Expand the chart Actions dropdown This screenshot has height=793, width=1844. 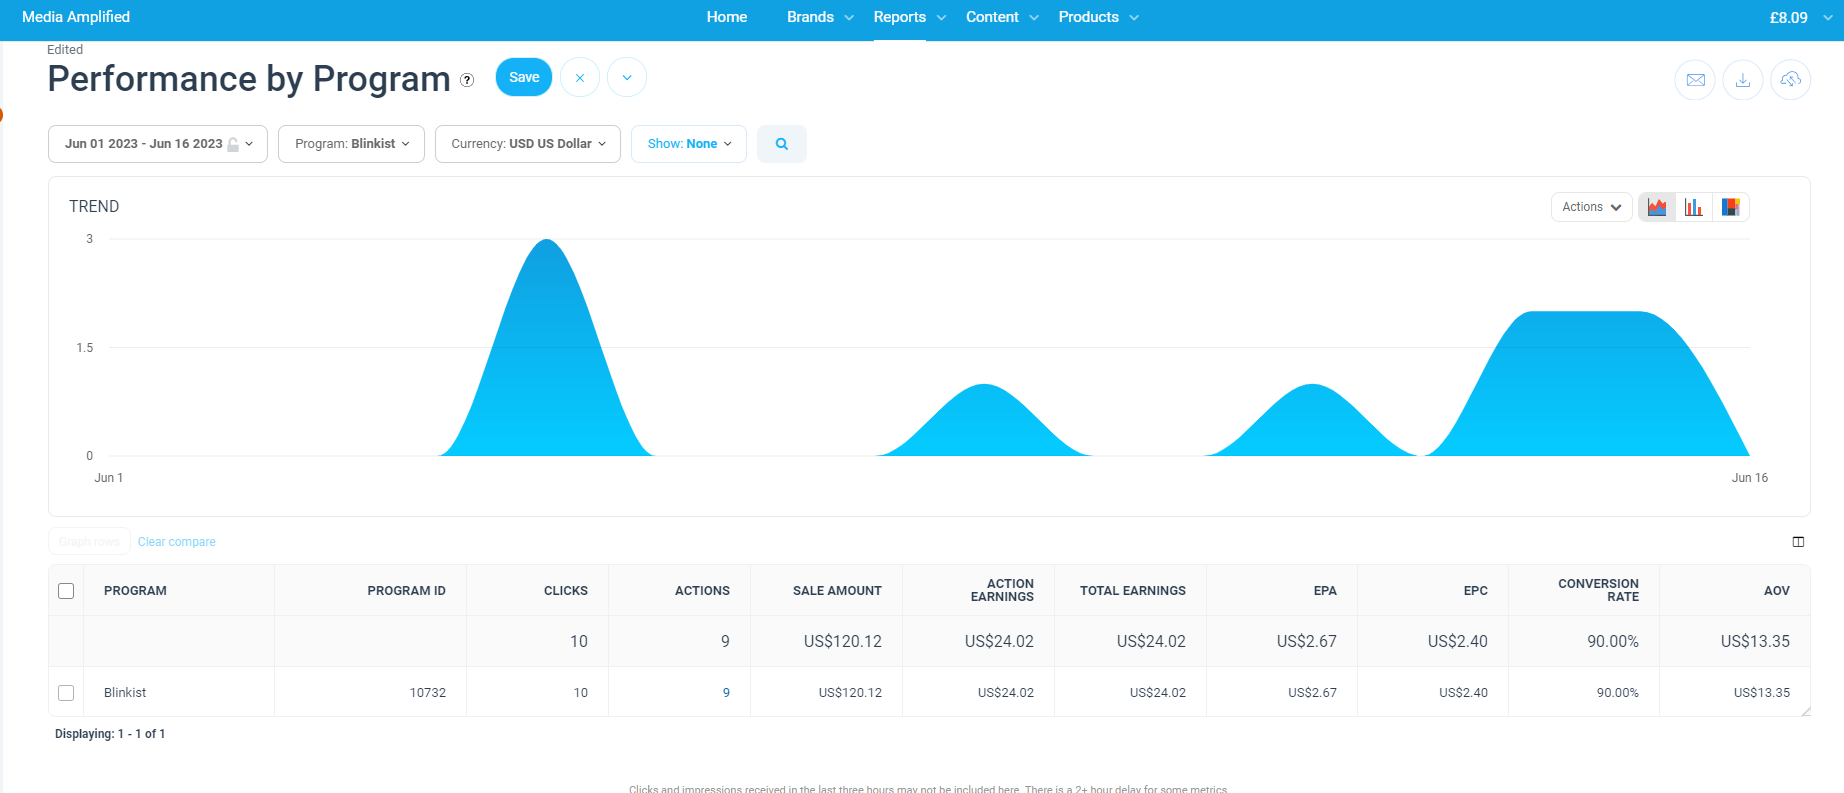[x=1592, y=207]
